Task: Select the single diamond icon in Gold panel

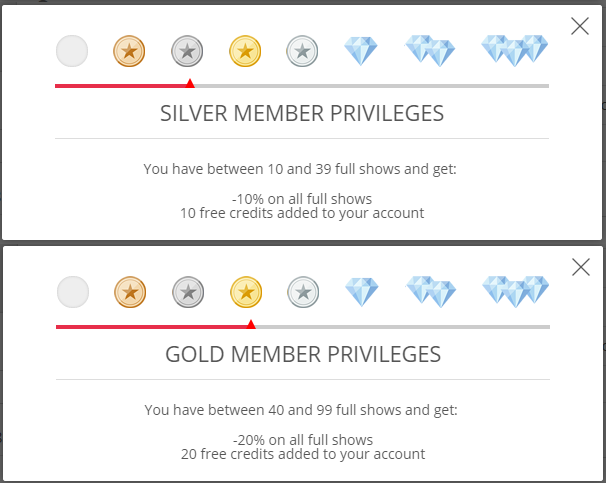Action: coord(362,292)
